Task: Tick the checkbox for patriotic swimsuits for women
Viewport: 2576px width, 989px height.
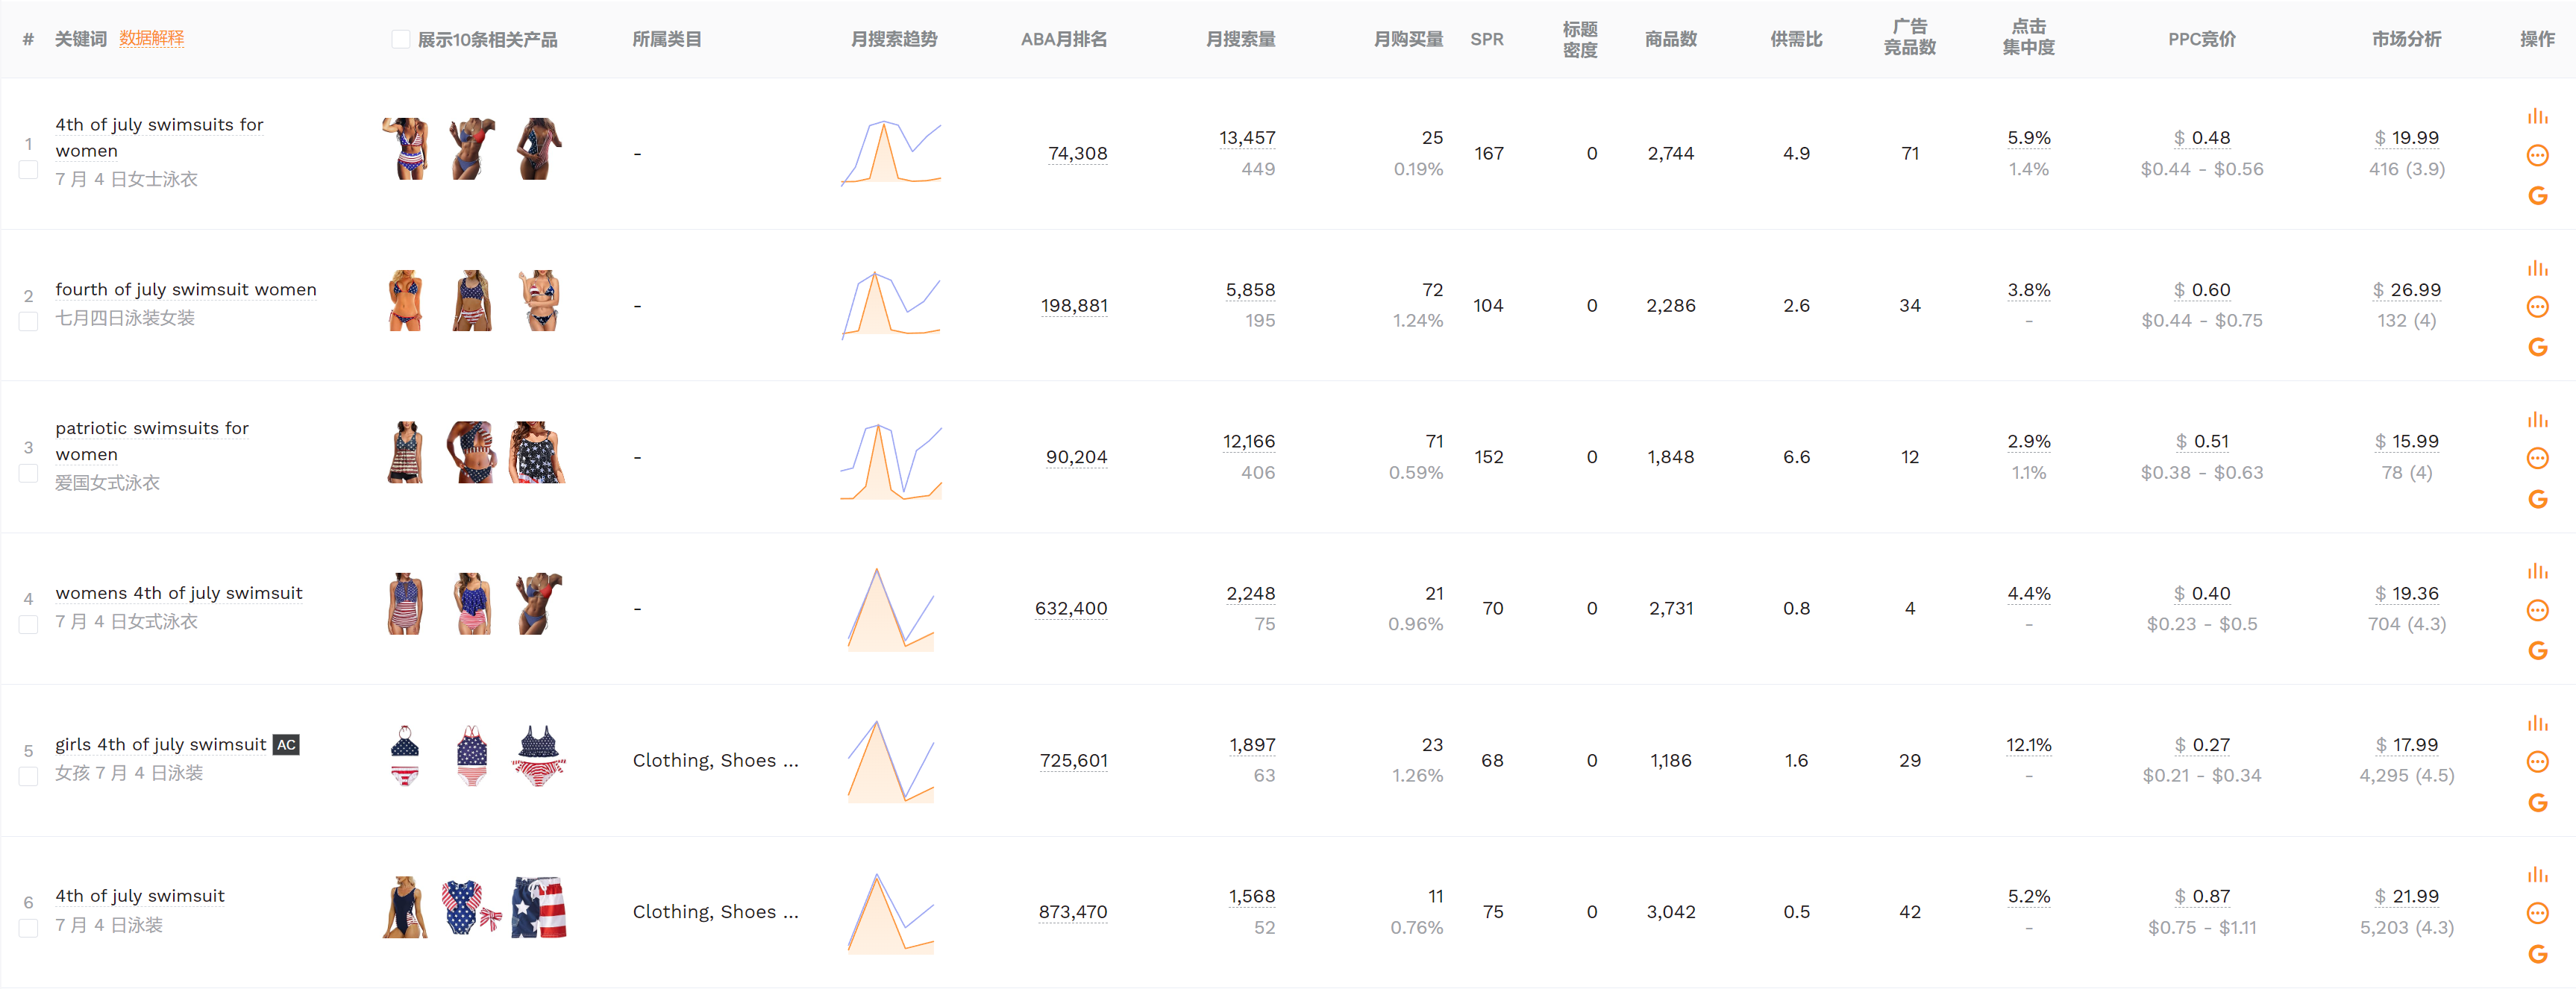Action: point(29,473)
